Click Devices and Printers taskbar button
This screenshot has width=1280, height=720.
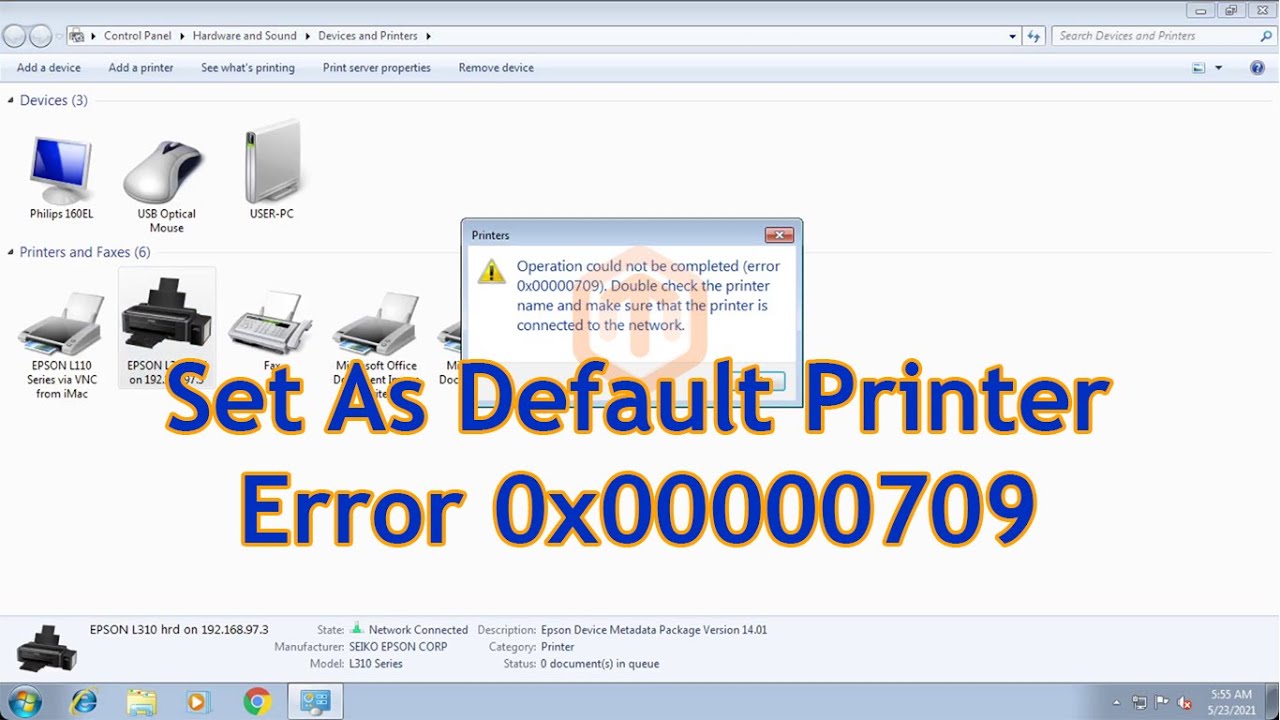(x=315, y=702)
